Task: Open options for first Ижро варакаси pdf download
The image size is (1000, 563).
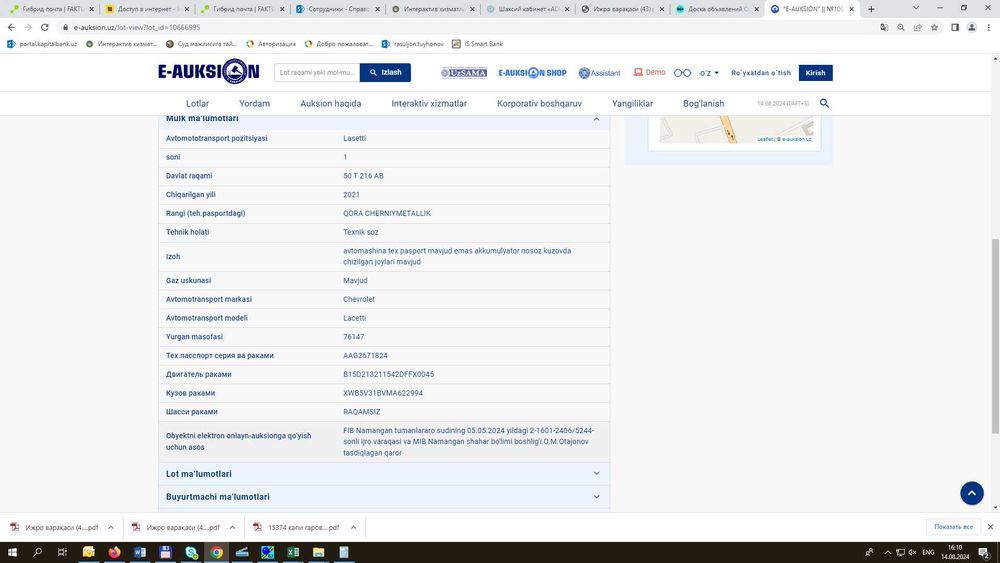Action: pyautogui.click(x=111, y=527)
